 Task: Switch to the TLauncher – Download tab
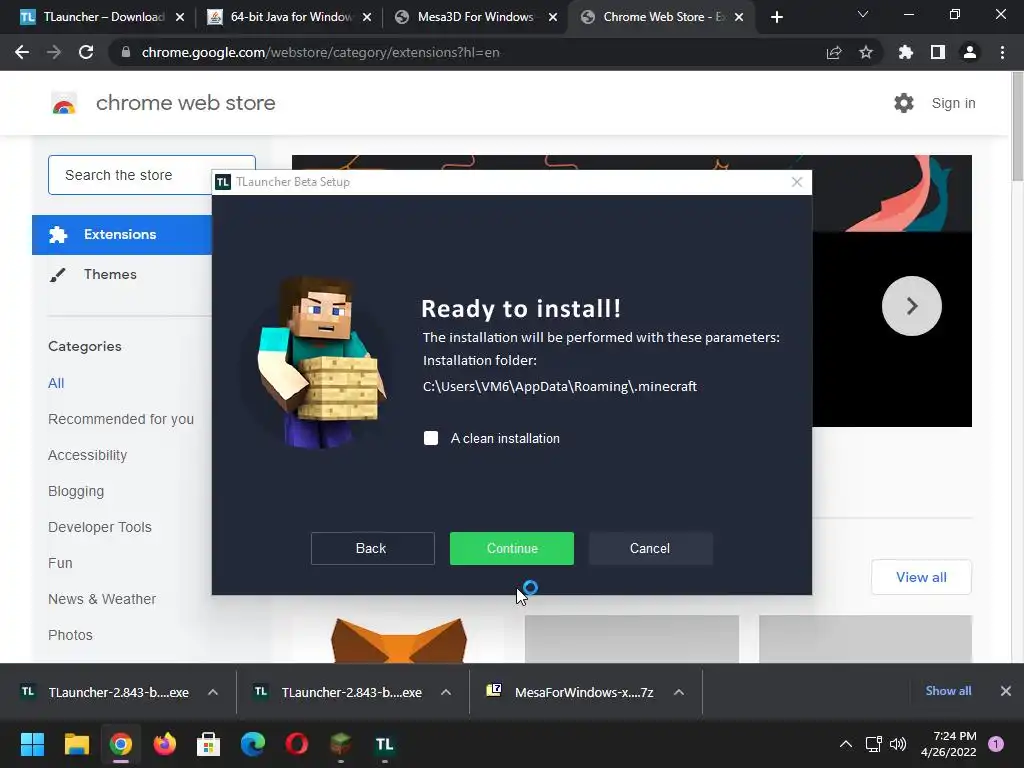point(95,17)
